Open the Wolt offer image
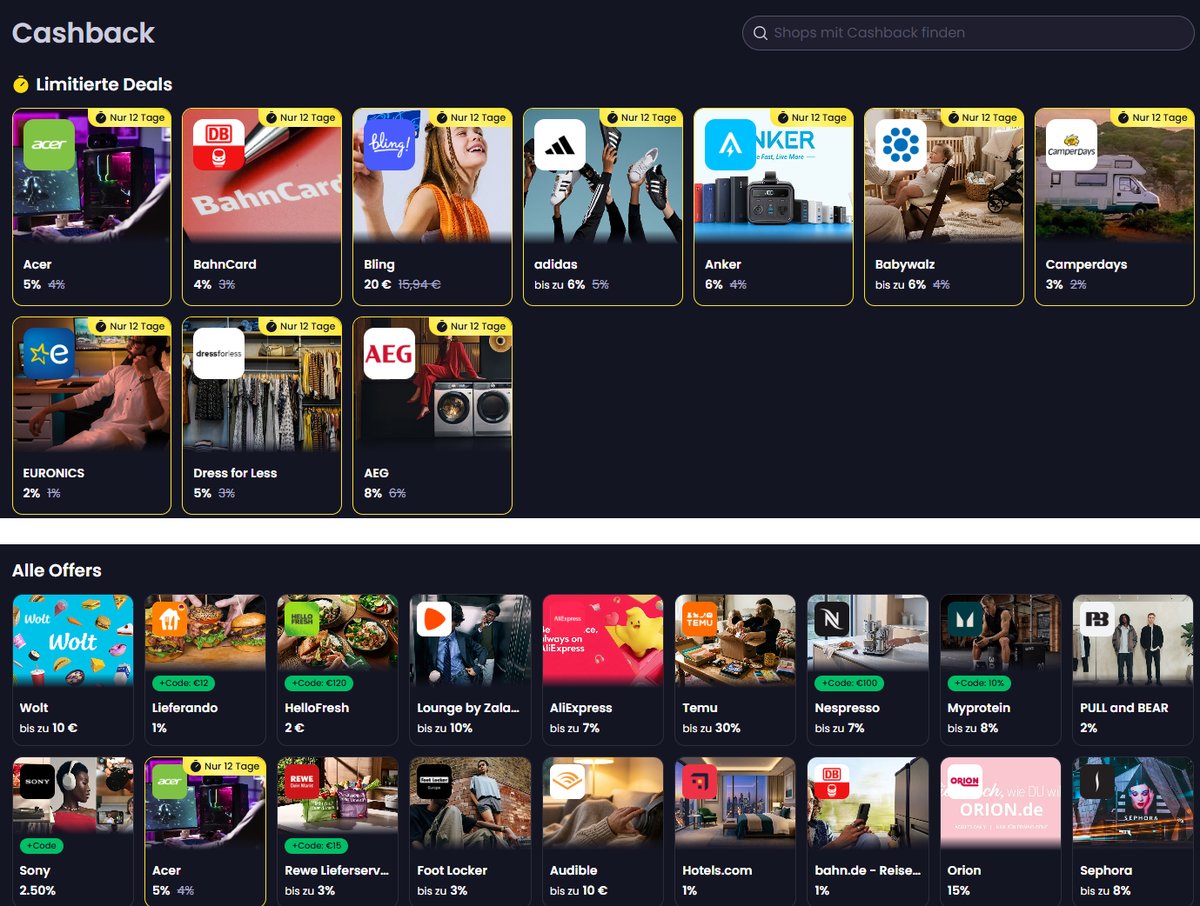The height and width of the screenshot is (906, 1200). [72, 640]
